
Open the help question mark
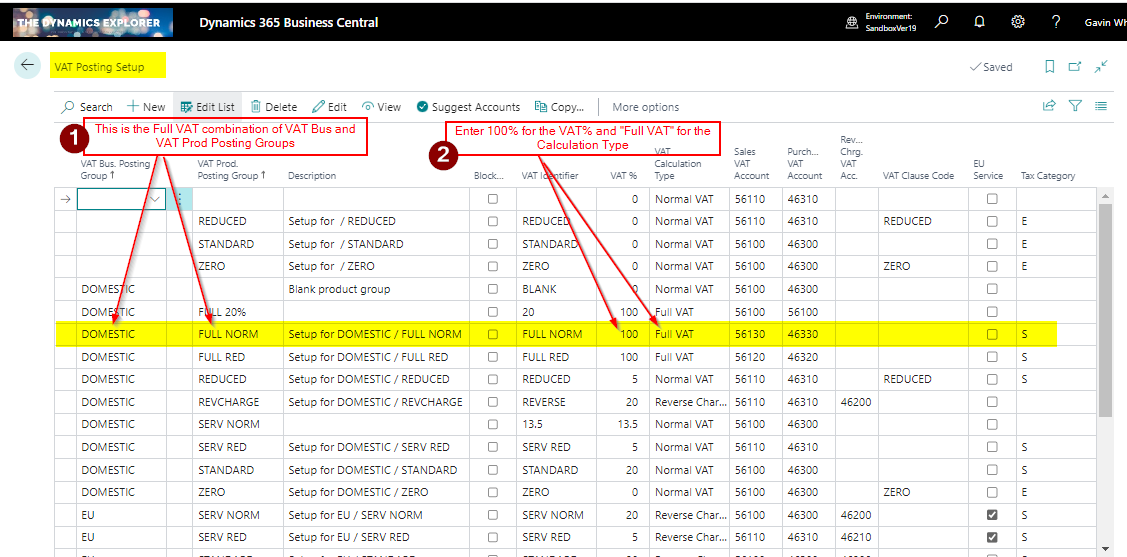1056,22
